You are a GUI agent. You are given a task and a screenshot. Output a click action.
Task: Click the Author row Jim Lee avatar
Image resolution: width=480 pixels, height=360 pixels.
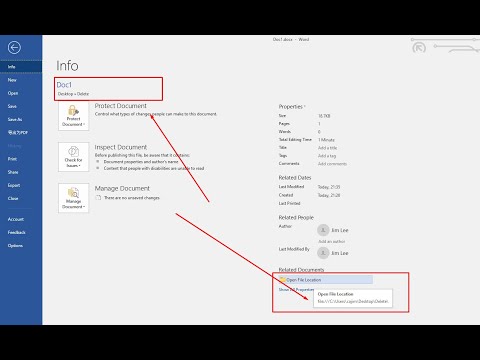pos(323,230)
